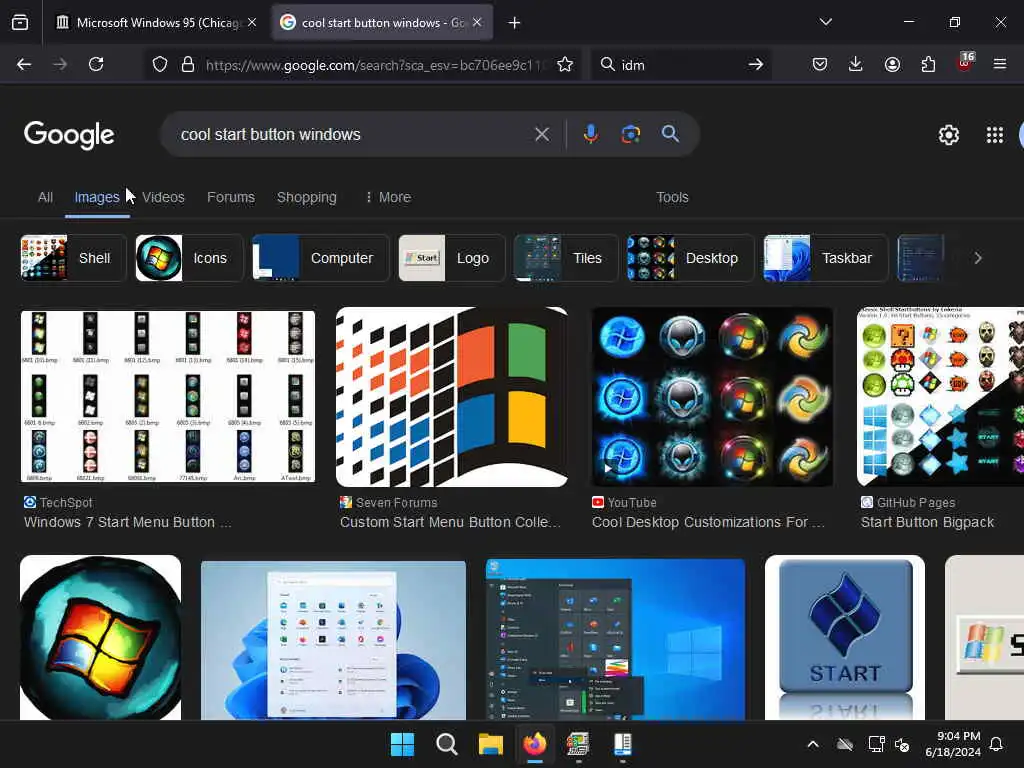Viewport: 1024px width, 768px height.
Task: Open the Windows 11 start menu image
Action: [333, 640]
